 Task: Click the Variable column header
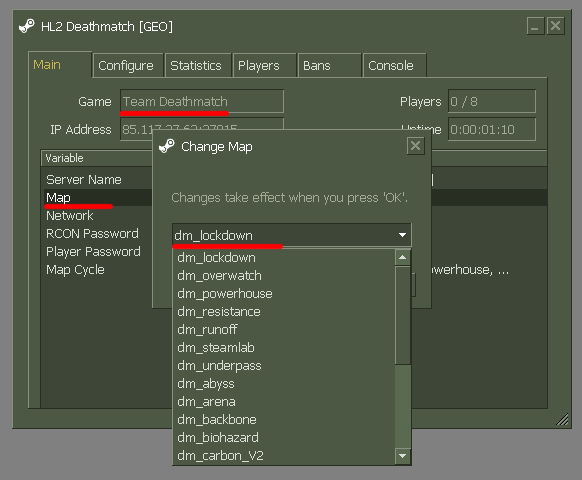[97, 158]
